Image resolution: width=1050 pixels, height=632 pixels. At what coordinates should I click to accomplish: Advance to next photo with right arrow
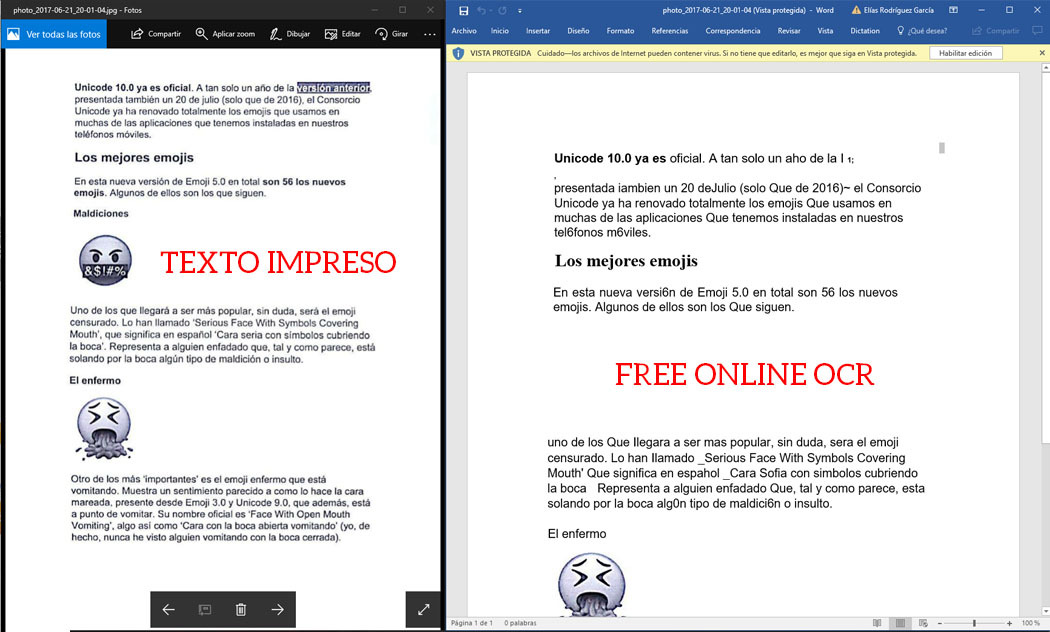click(278, 609)
